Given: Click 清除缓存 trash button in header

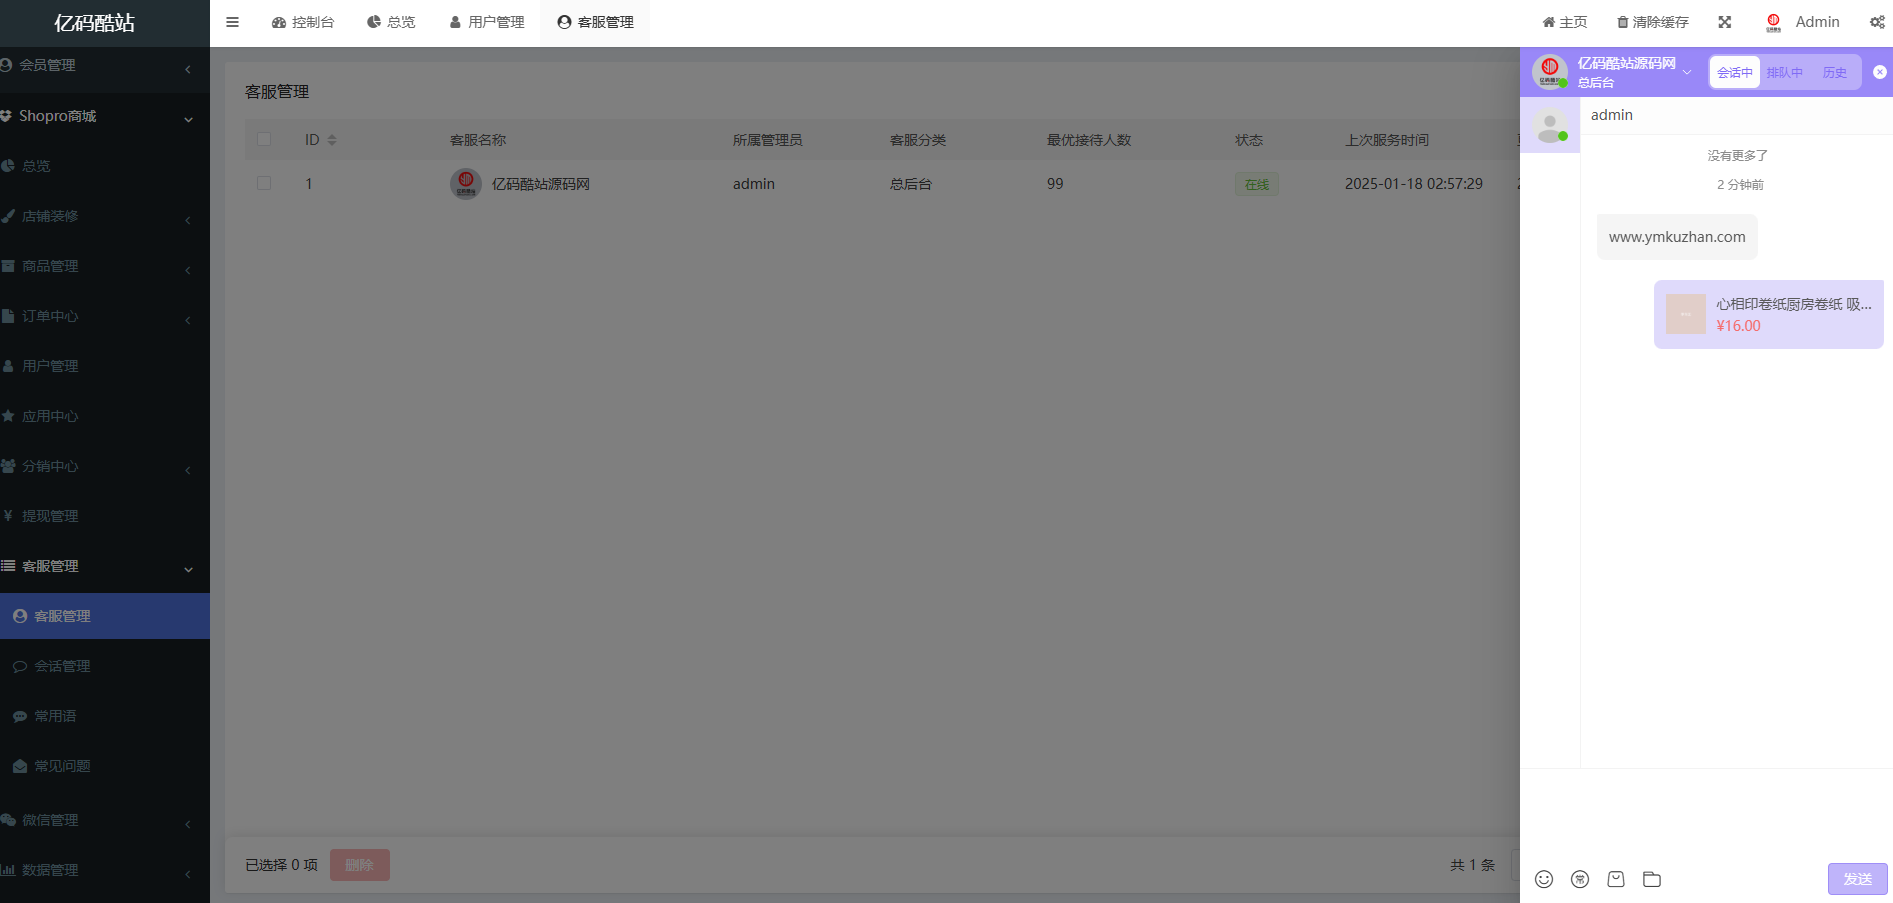Looking at the screenshot, I should pyautogui.click(x=1653, y=22).
